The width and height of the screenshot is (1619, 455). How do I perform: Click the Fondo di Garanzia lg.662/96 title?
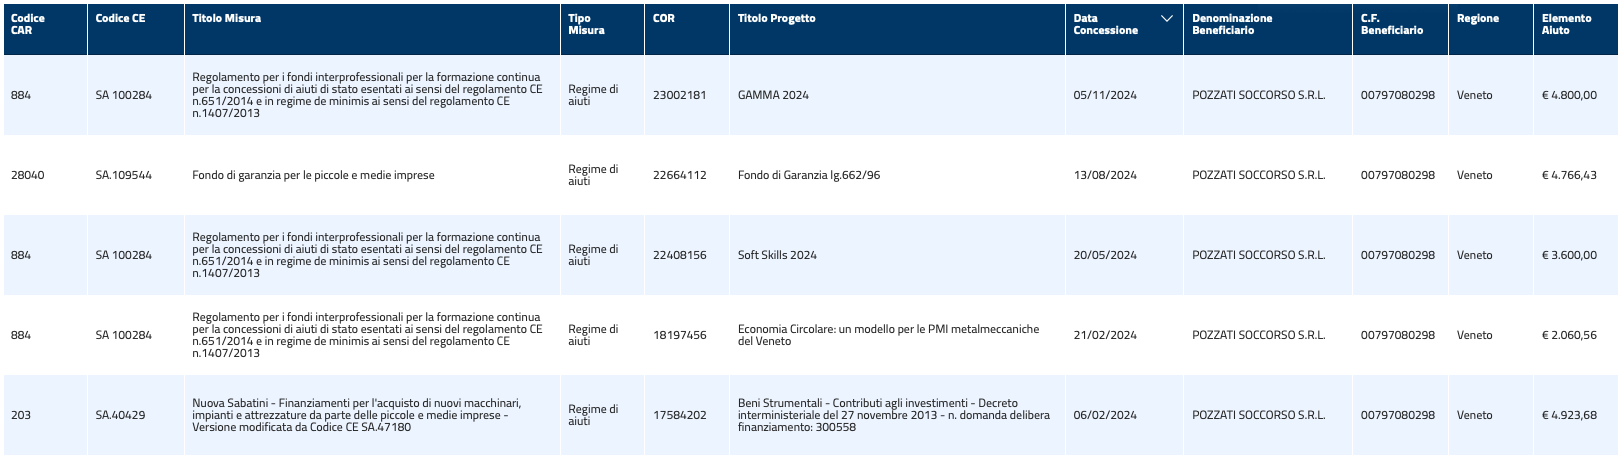(808, 175)
